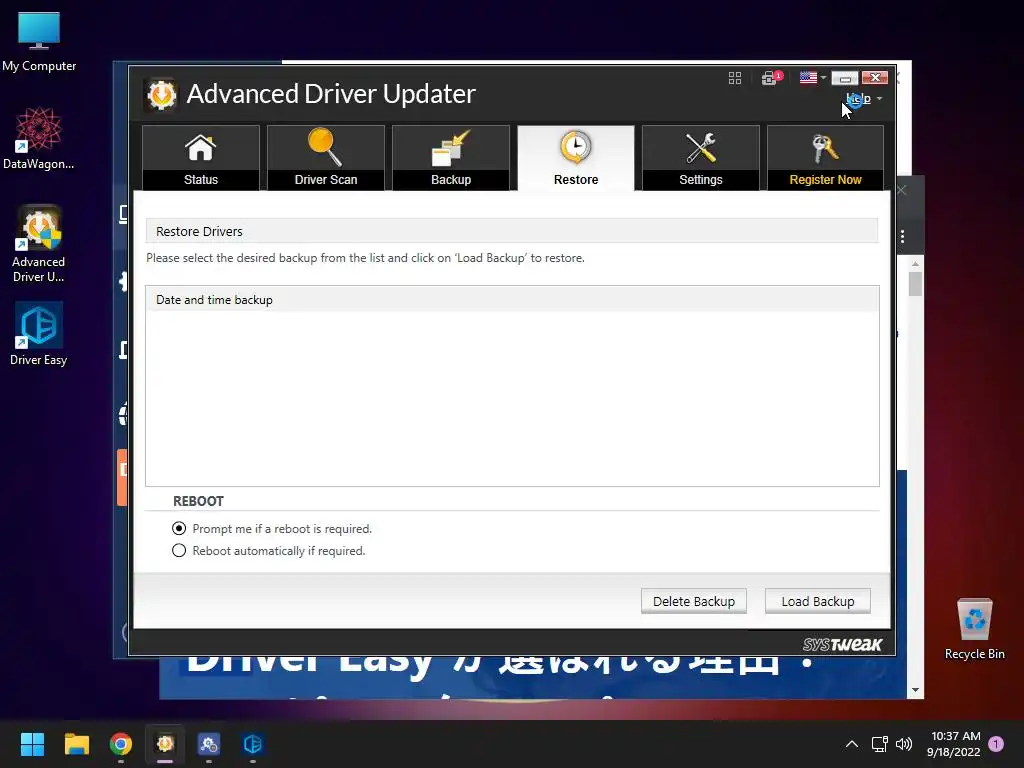Click the Systweak logo link

(842, 645)
